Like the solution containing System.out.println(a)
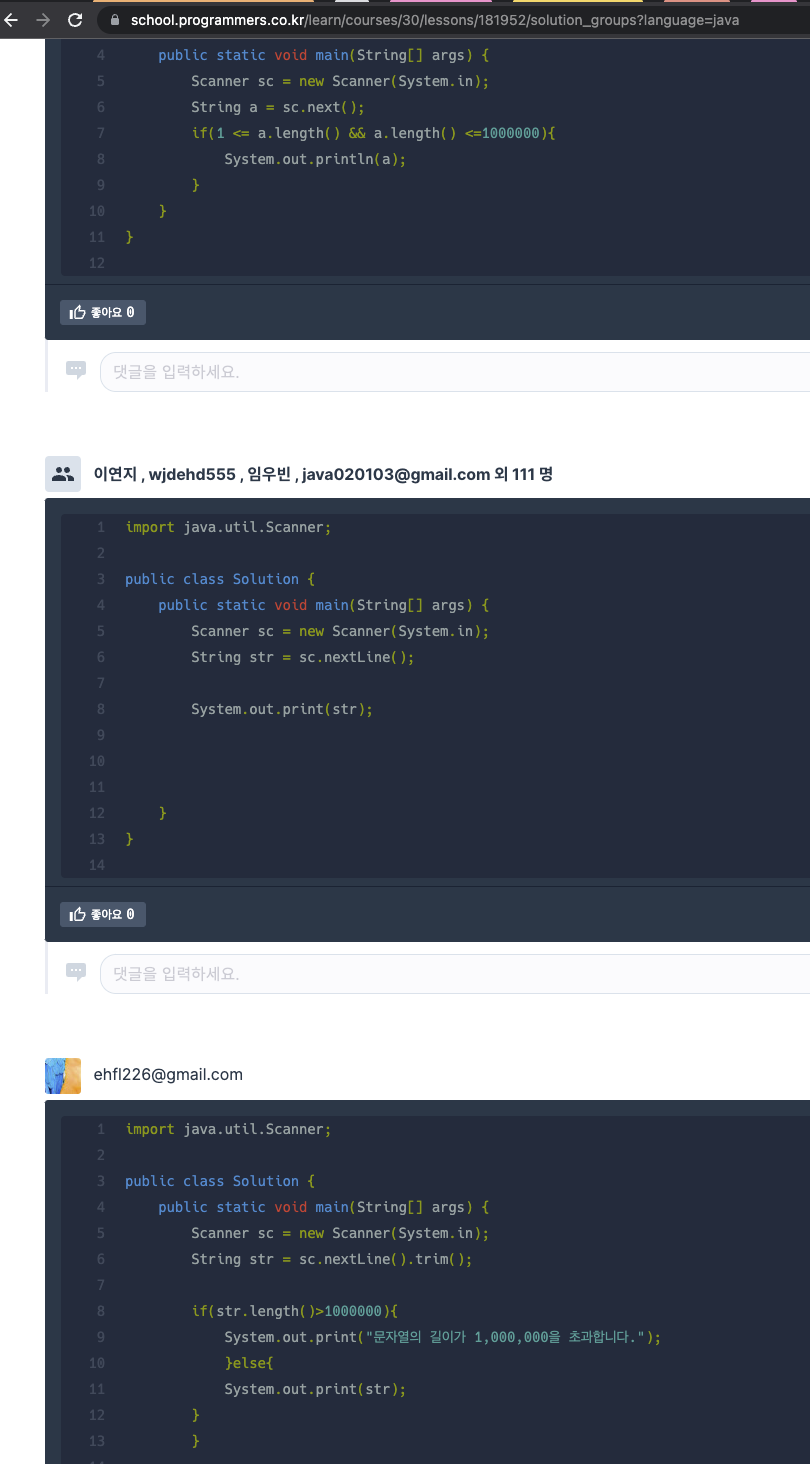 pos(103,313)
